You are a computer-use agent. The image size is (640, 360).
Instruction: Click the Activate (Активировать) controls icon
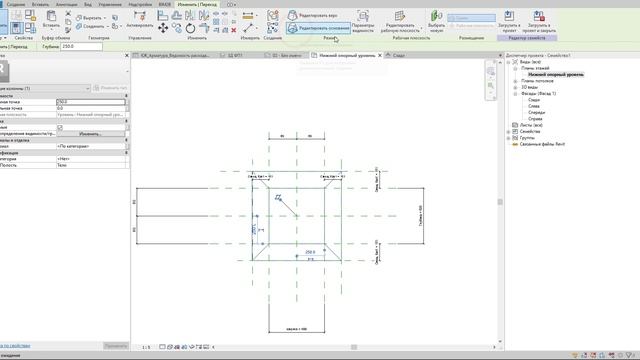(140, 16)
